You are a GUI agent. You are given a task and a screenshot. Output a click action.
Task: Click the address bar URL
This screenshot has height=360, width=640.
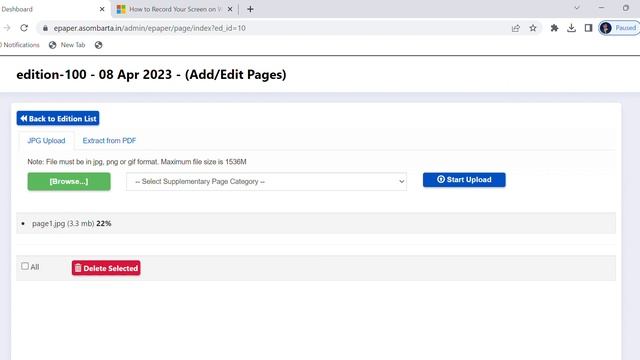click(149, 28)
